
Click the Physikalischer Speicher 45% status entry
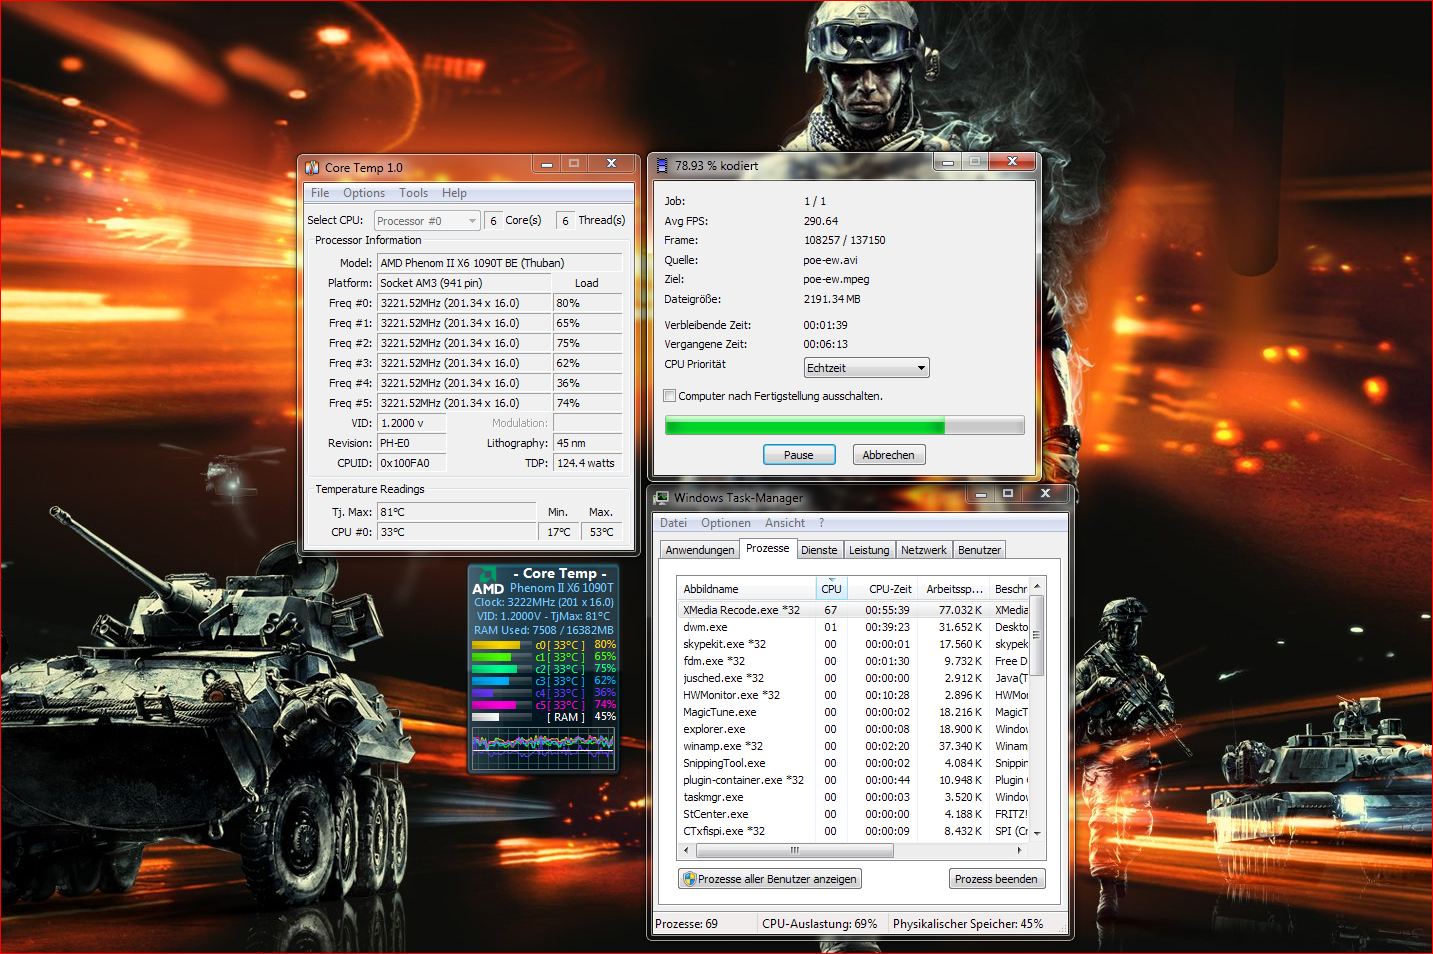(968, 924)
